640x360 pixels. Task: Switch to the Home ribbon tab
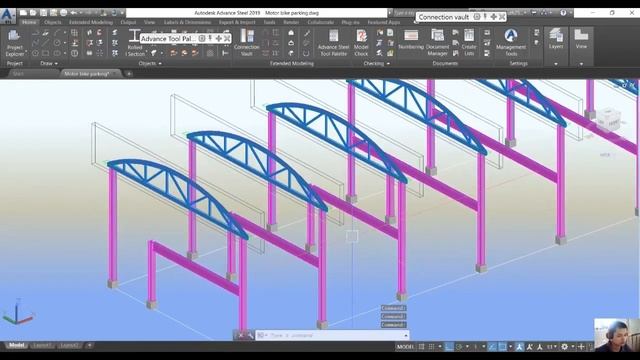pos(29,22)
